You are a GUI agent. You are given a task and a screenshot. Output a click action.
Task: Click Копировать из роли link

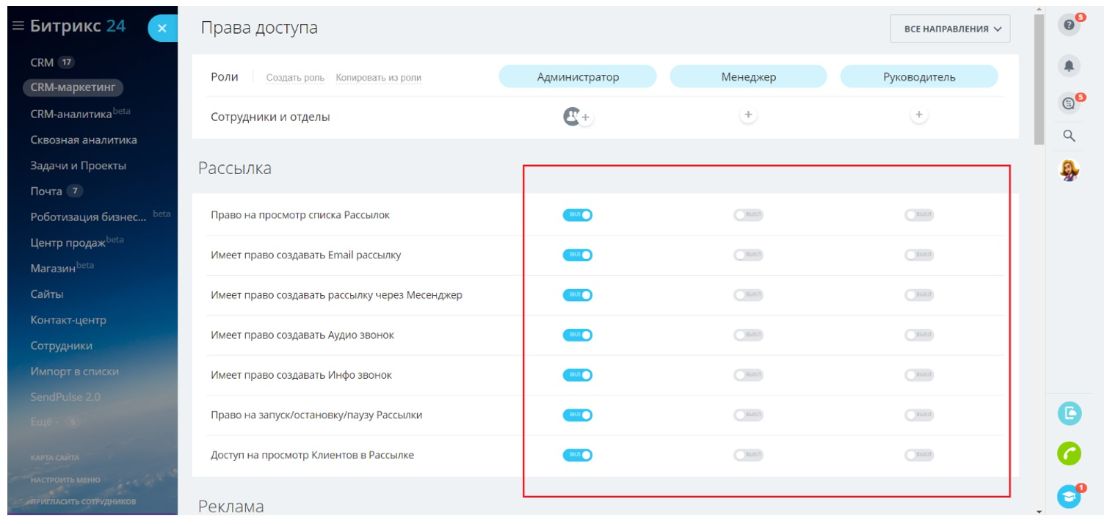pyautogui.click(x=378, y=78)
